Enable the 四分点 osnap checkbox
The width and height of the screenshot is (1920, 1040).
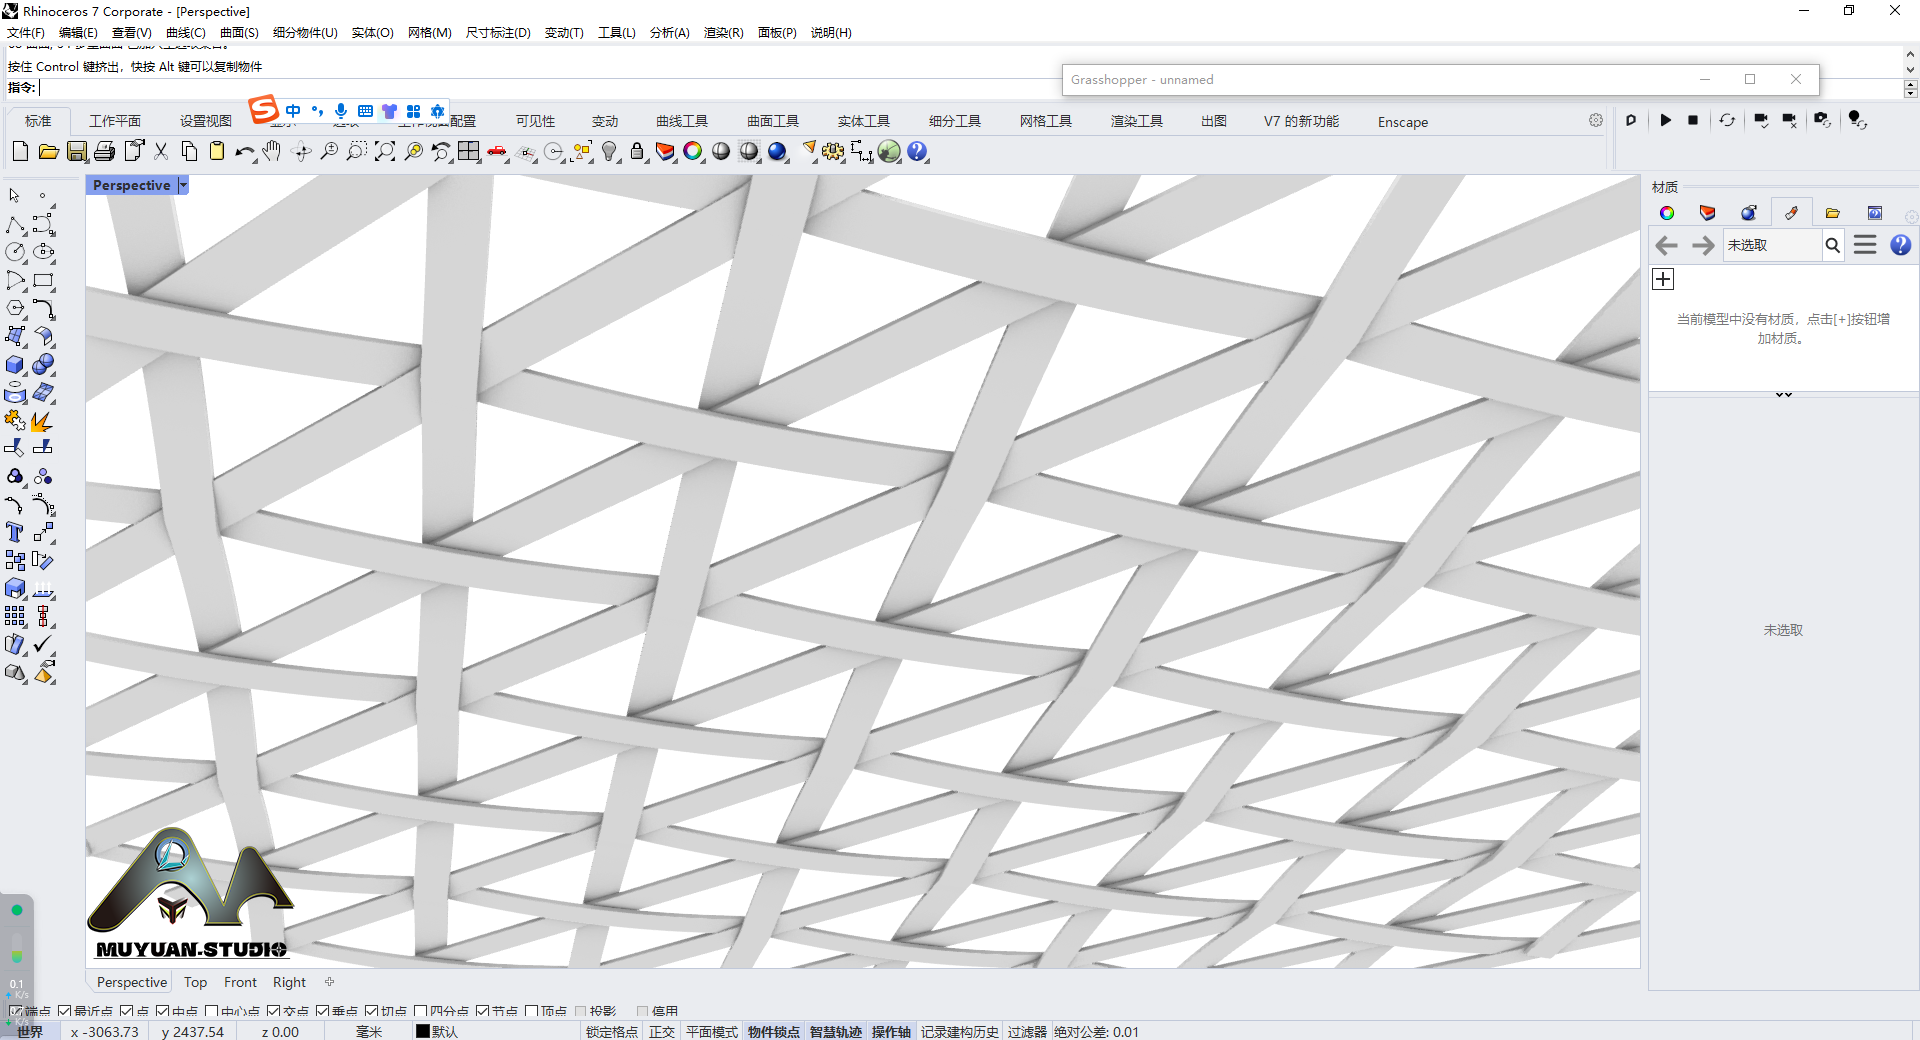pyautogui.click(x=421, y=1012)
